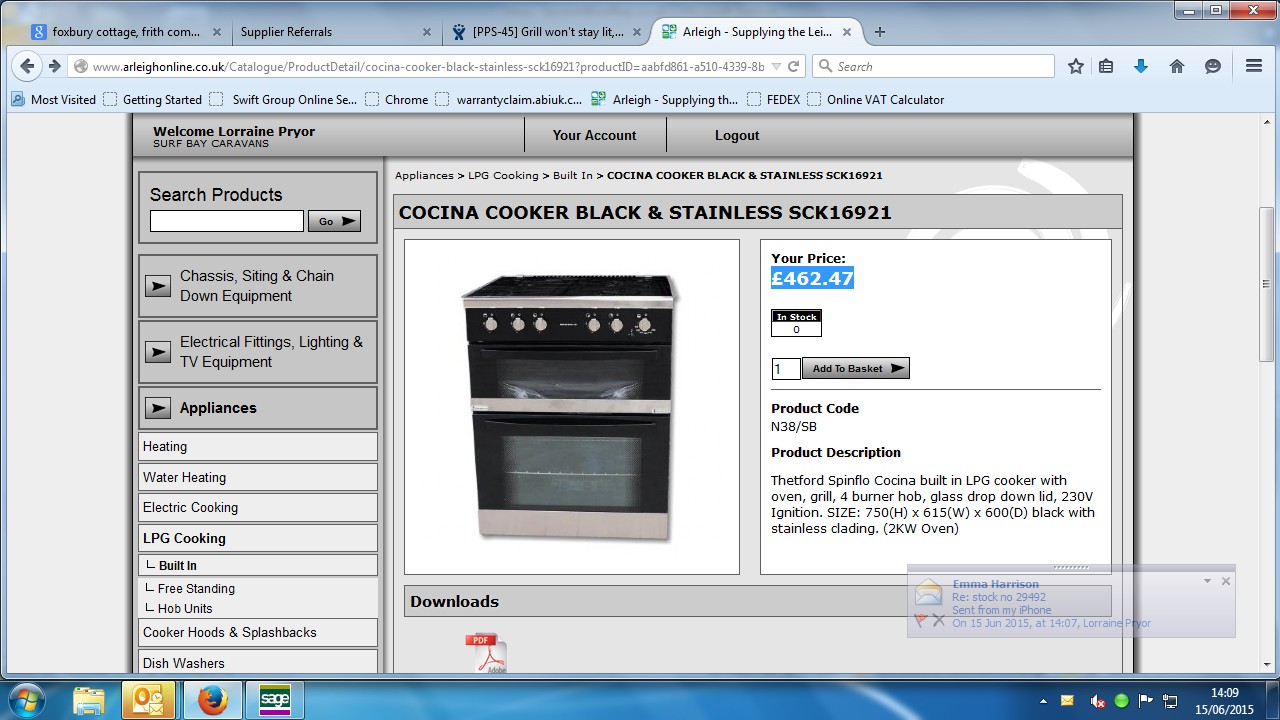Collapse the Appliances category
Screen dimensions: 1280x720
pos(158,408)
